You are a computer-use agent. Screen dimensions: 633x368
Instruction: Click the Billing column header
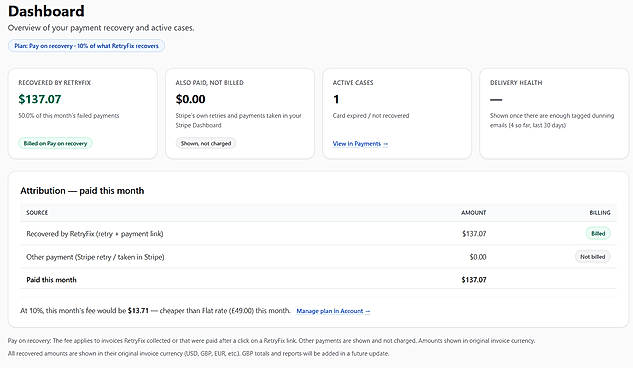point(600,213)
